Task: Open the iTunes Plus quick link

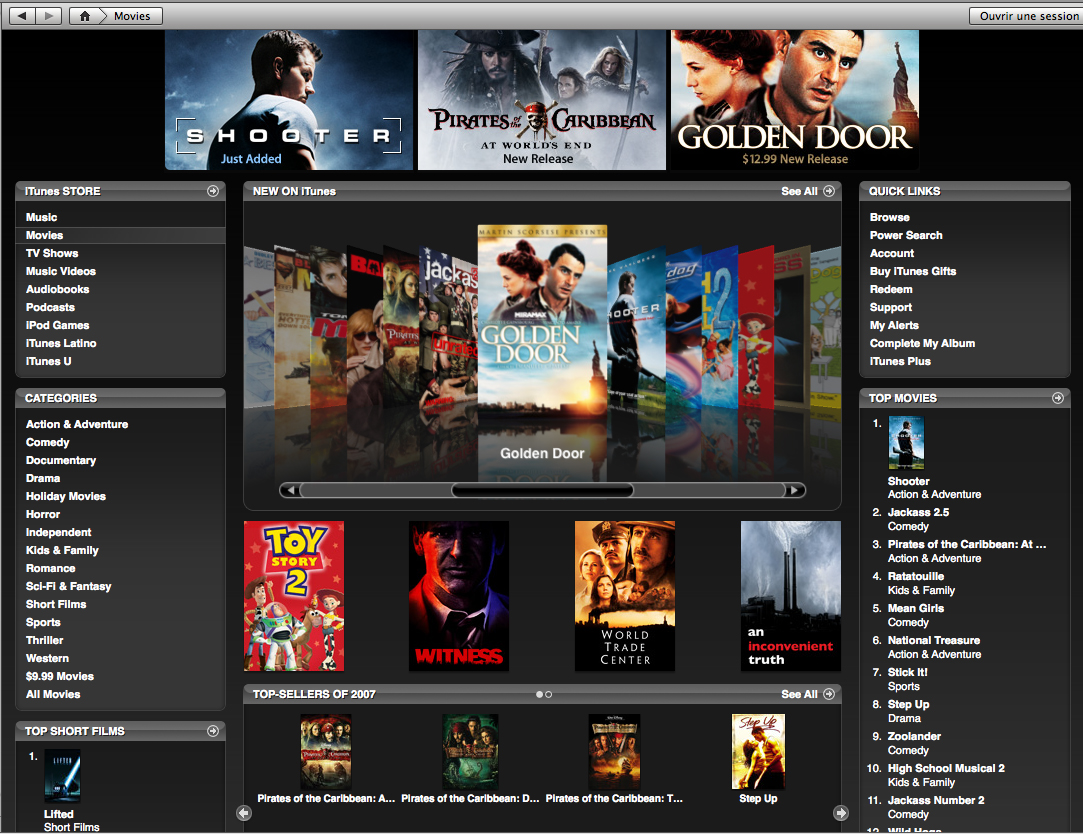Action: pyautogui.click(x=900, y=361)
